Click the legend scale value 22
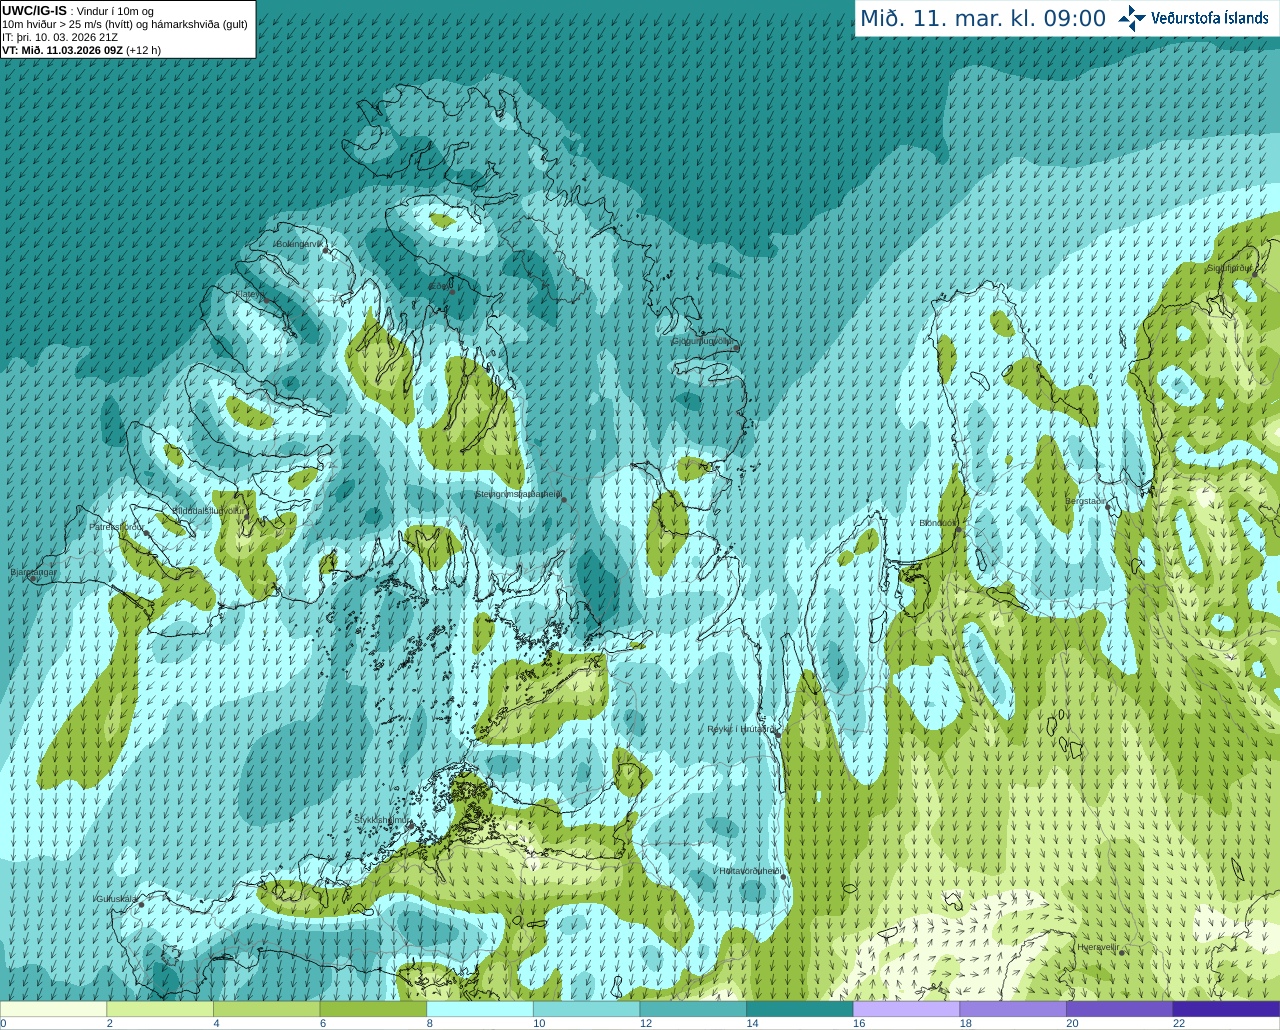The width and height of the screenshot is (1280, 1030). click(x=1179, y=1023)
